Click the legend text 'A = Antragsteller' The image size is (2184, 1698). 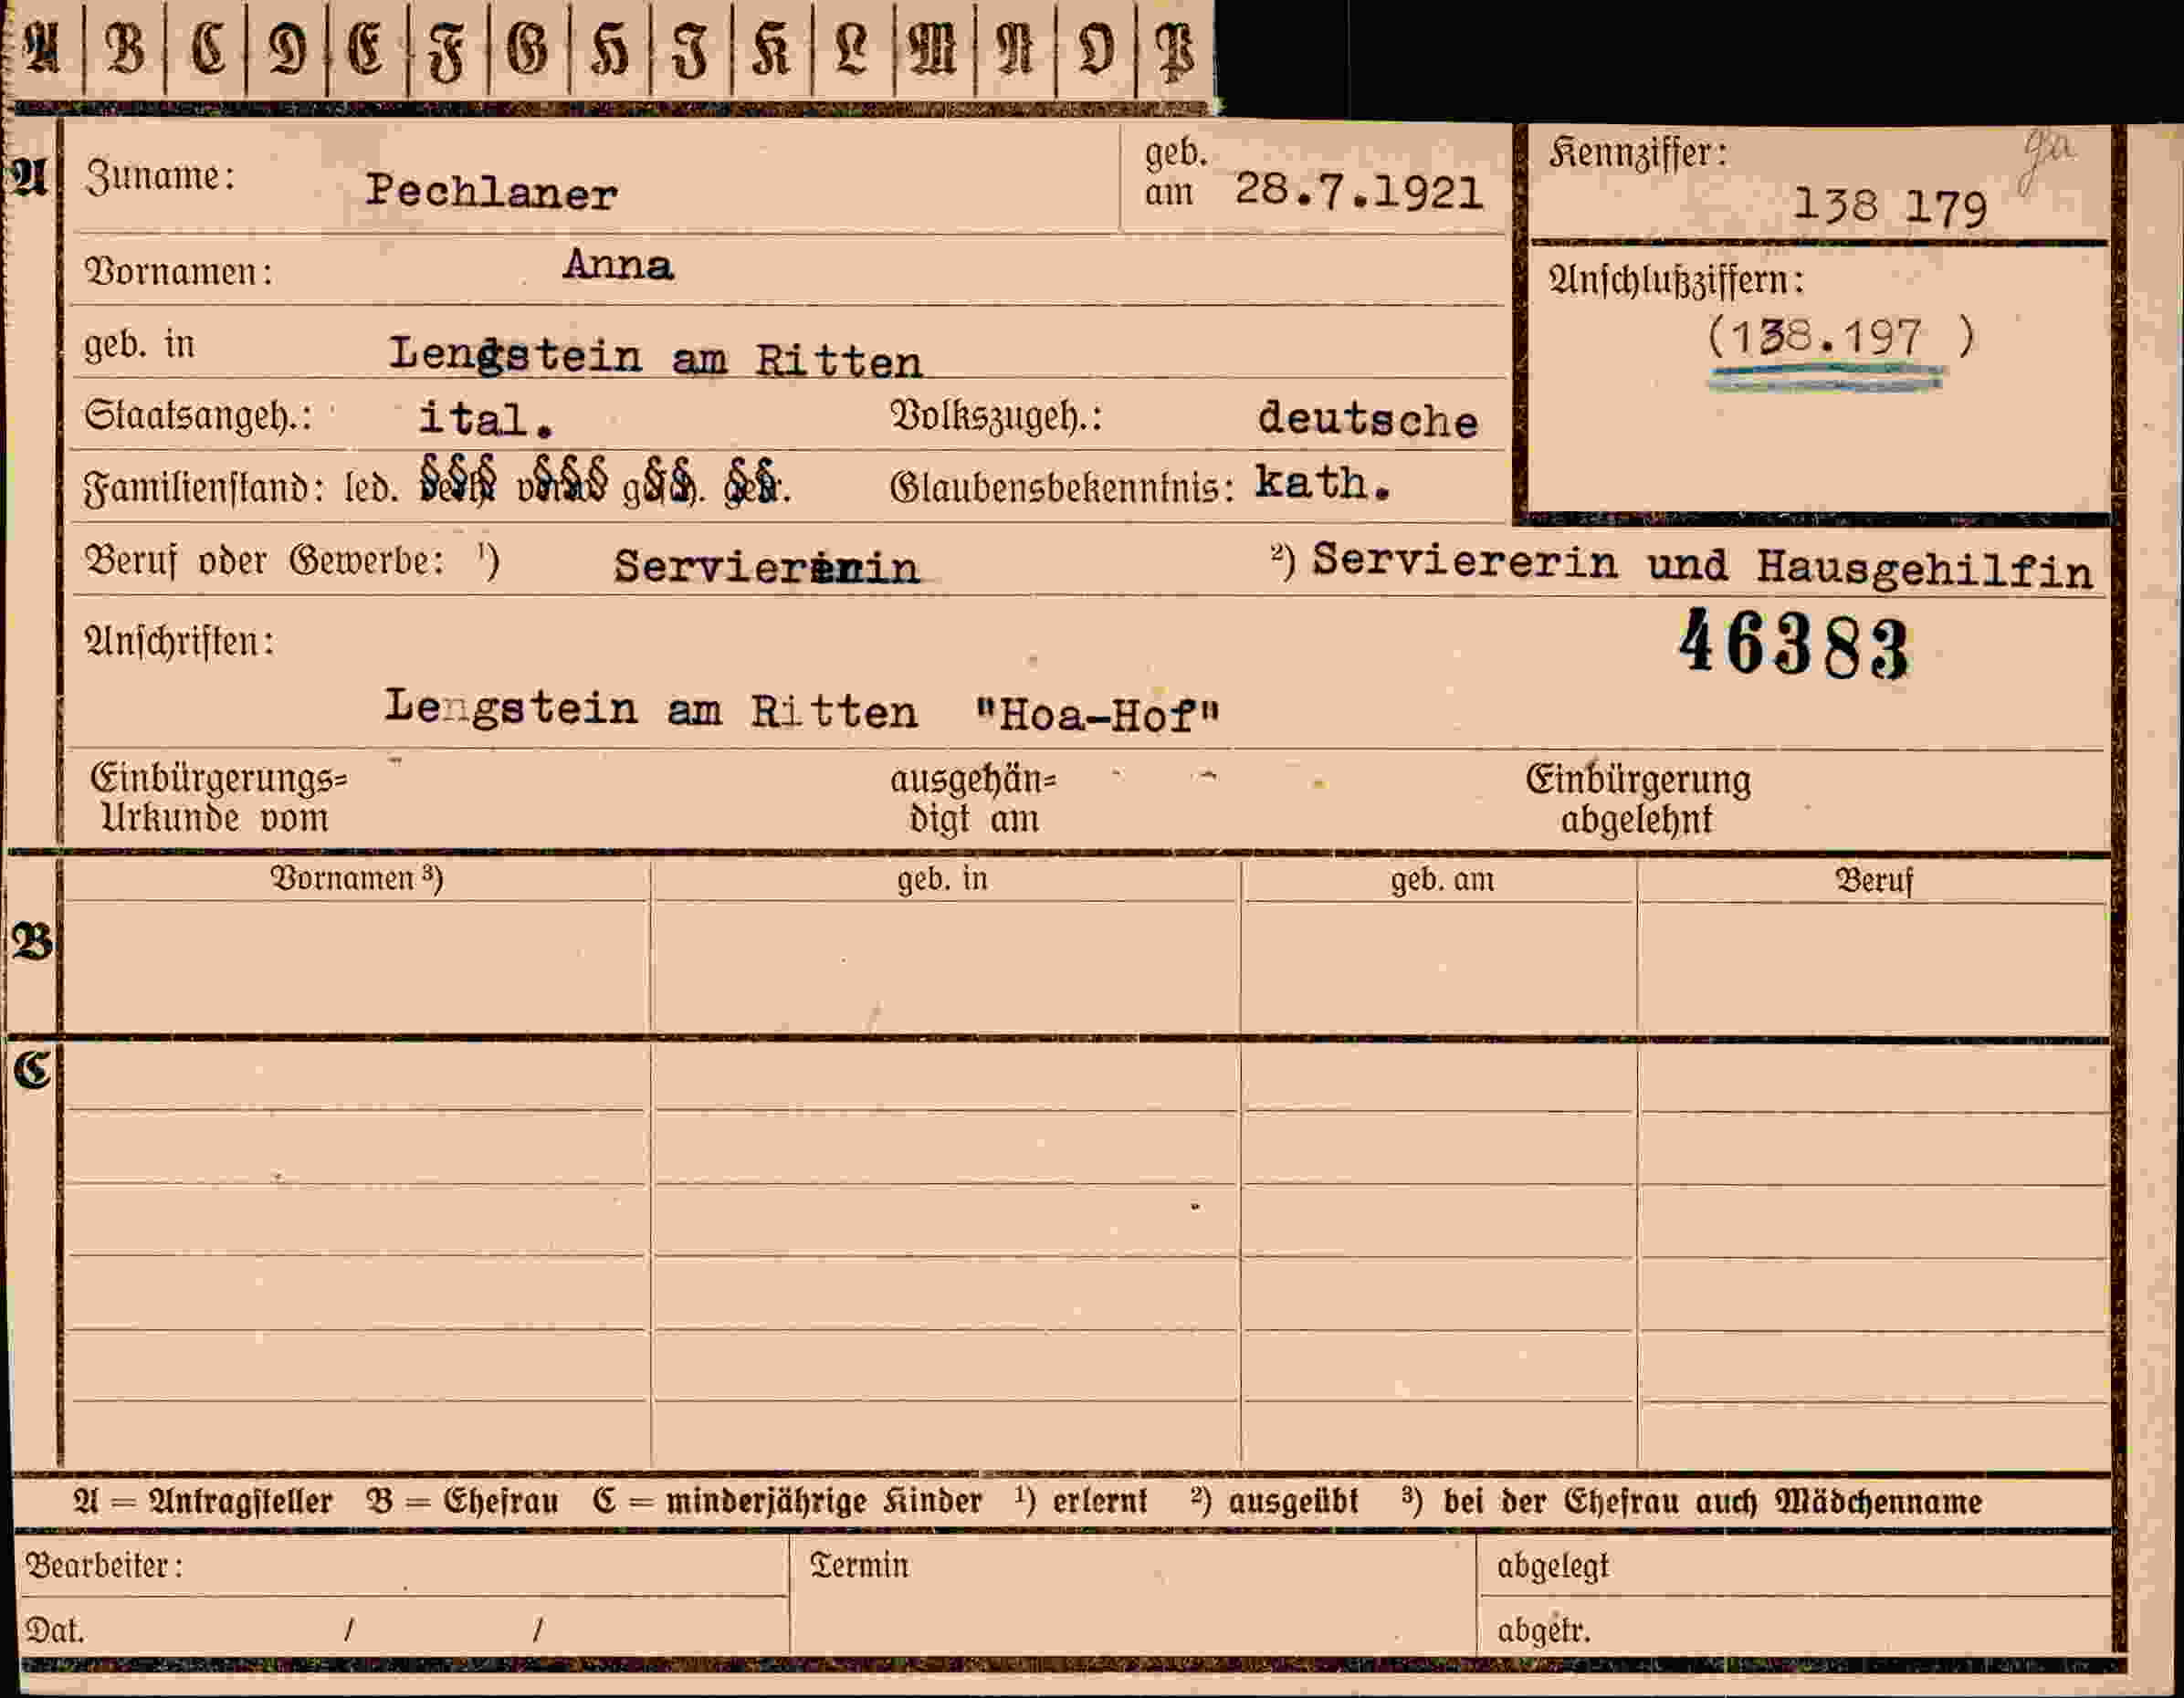(x=202, y=1502)
